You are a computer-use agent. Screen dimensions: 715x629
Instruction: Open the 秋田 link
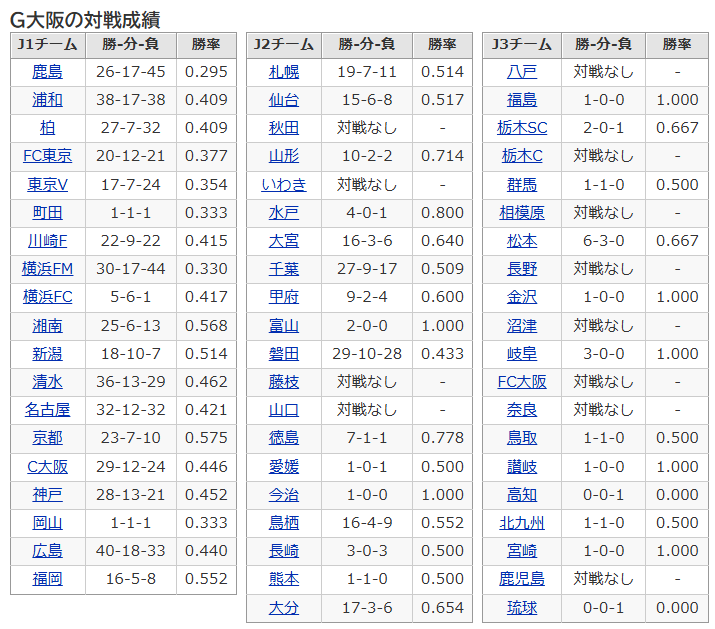[284, 128]
